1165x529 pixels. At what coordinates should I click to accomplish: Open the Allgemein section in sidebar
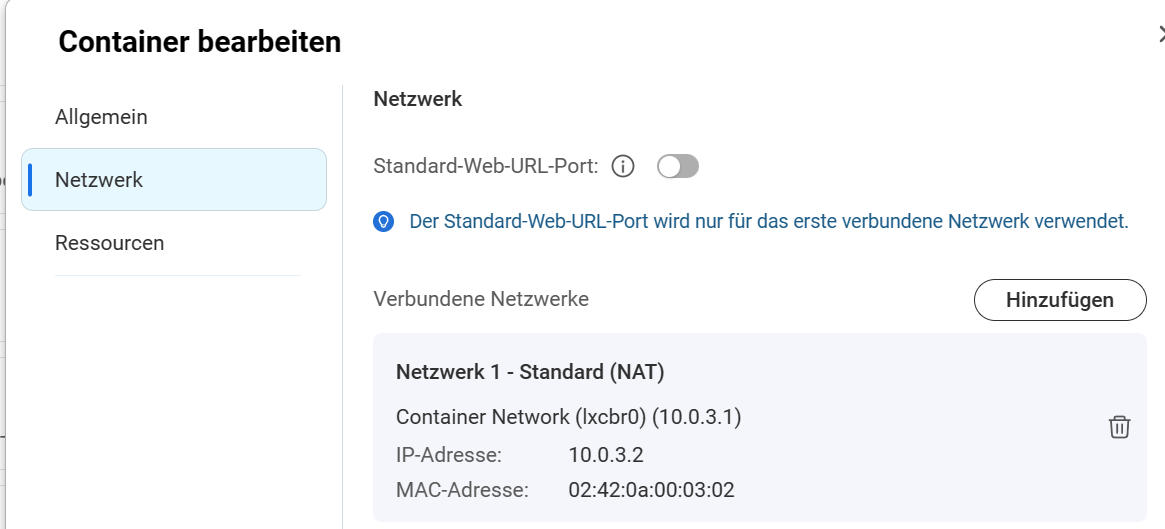(101, 117)
